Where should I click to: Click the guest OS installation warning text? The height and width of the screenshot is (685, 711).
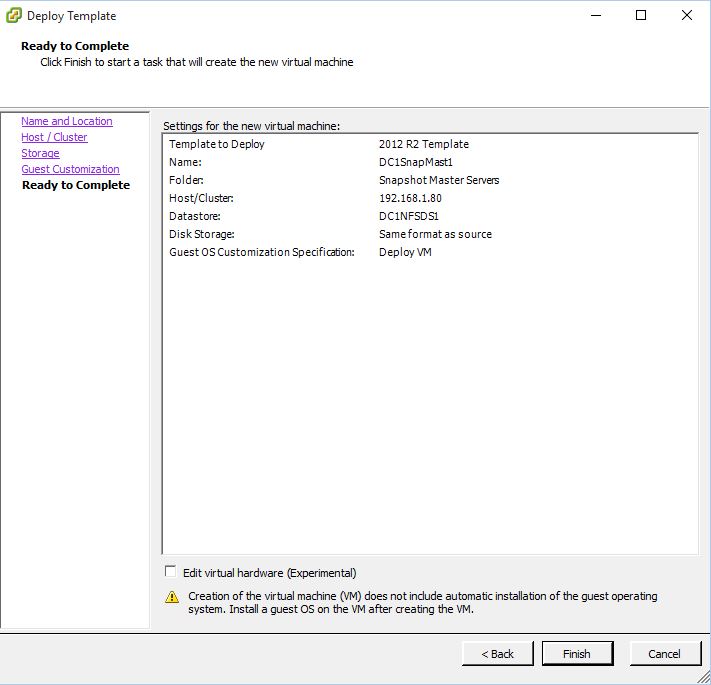click(422, 602)
